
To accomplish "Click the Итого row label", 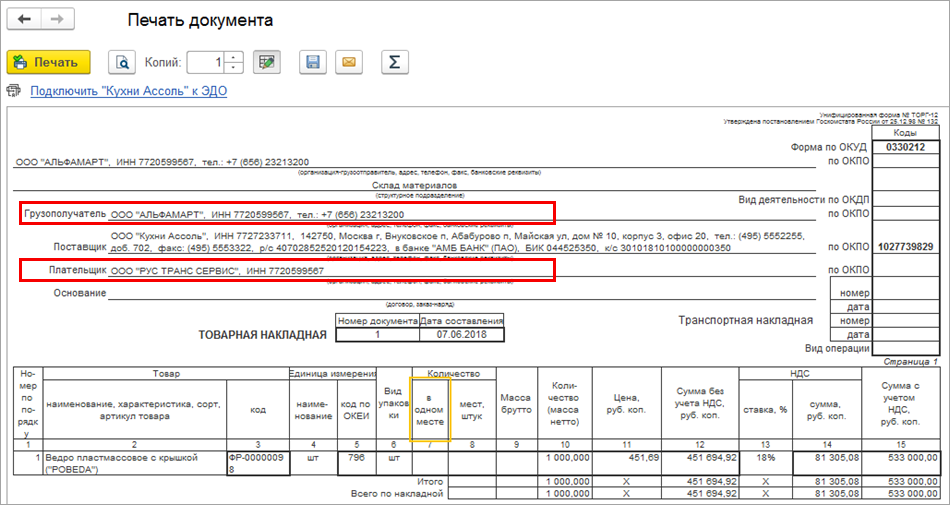I will (431, 481).
